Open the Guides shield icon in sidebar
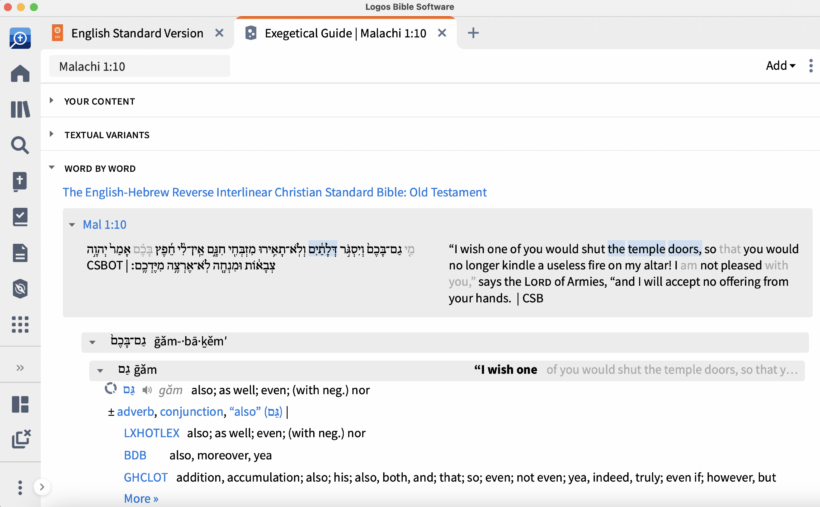Screen dimensions: 820x507 tap(20, 289)
